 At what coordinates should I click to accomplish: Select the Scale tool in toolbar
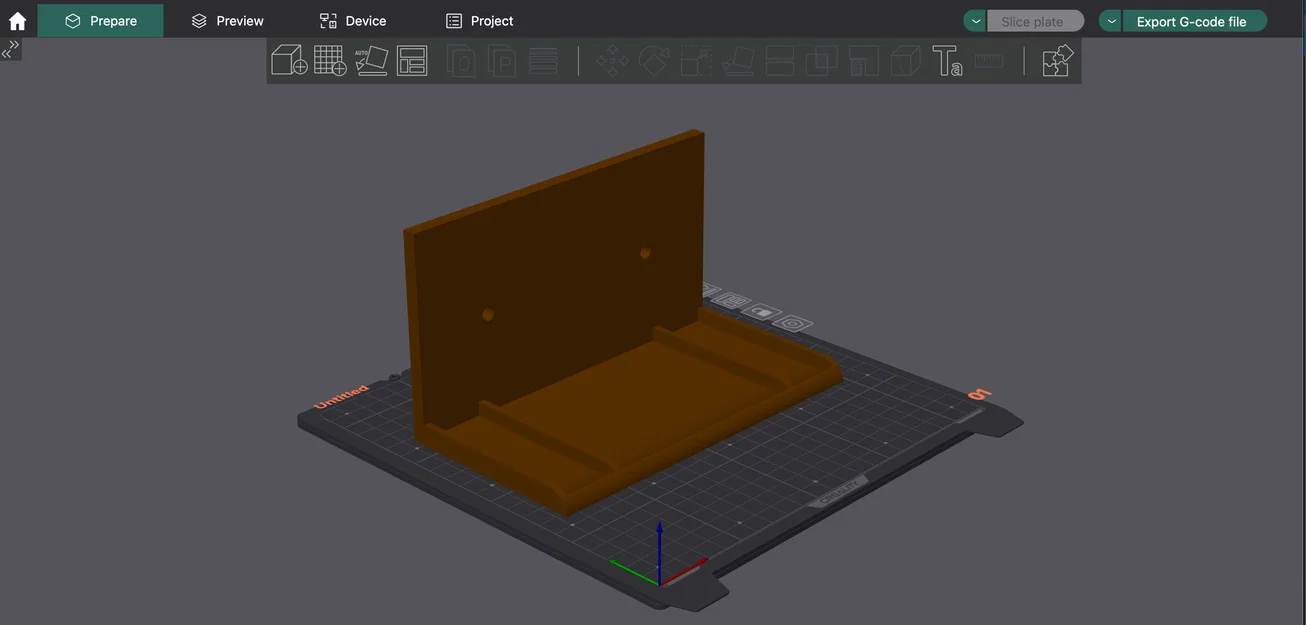click(696, 60)
